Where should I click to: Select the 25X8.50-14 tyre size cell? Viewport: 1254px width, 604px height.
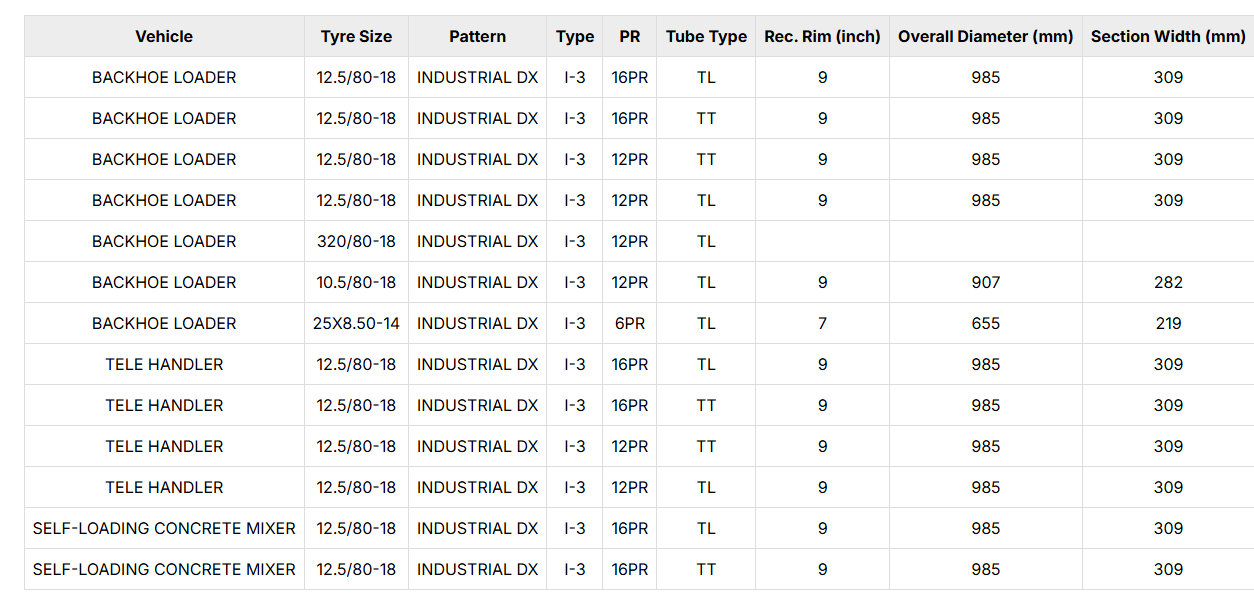click(x=356, y=323)
